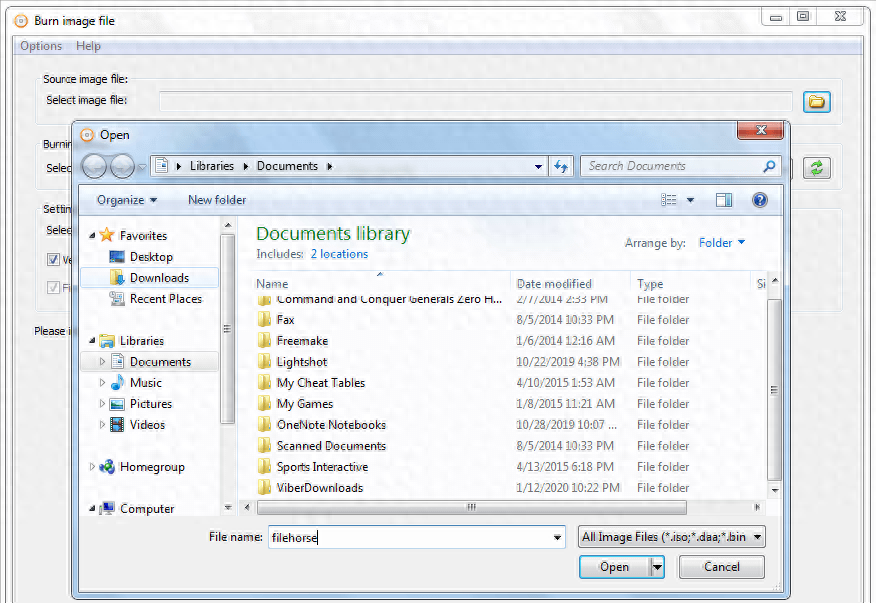The height and width of the screenshot is (603, 876).
Task: Open the file type filter dropdown
Action: tap(672, 537)
